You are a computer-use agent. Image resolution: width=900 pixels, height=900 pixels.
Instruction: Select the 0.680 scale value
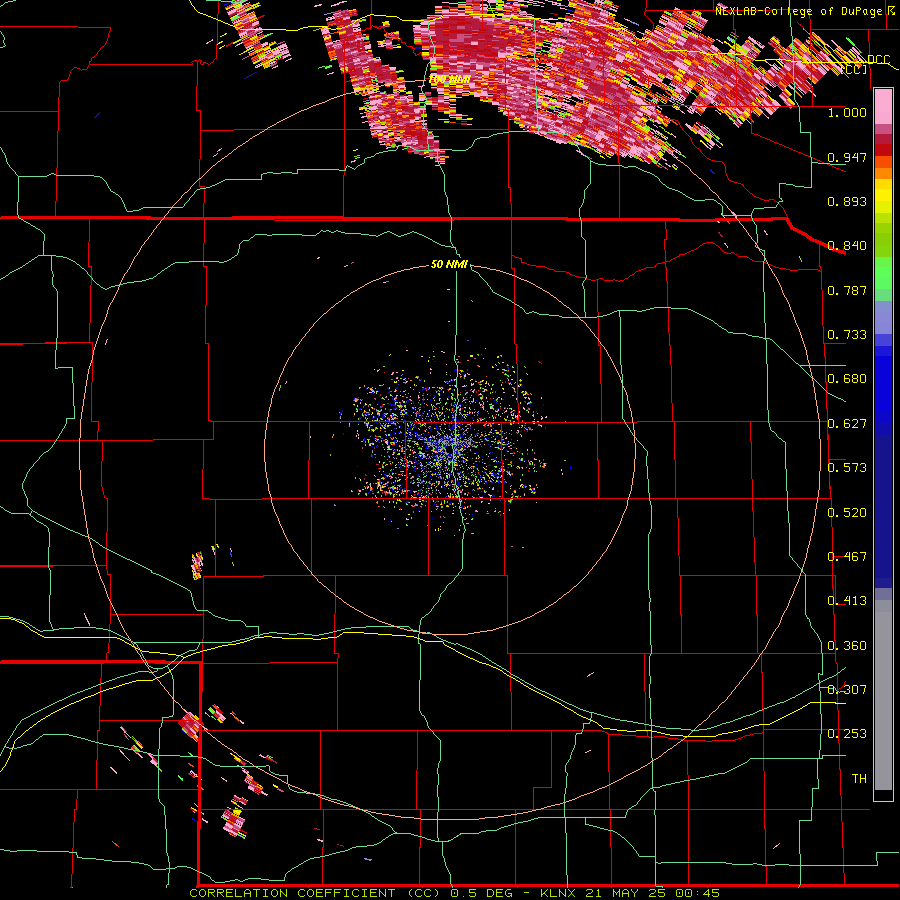tap(847, 379)
